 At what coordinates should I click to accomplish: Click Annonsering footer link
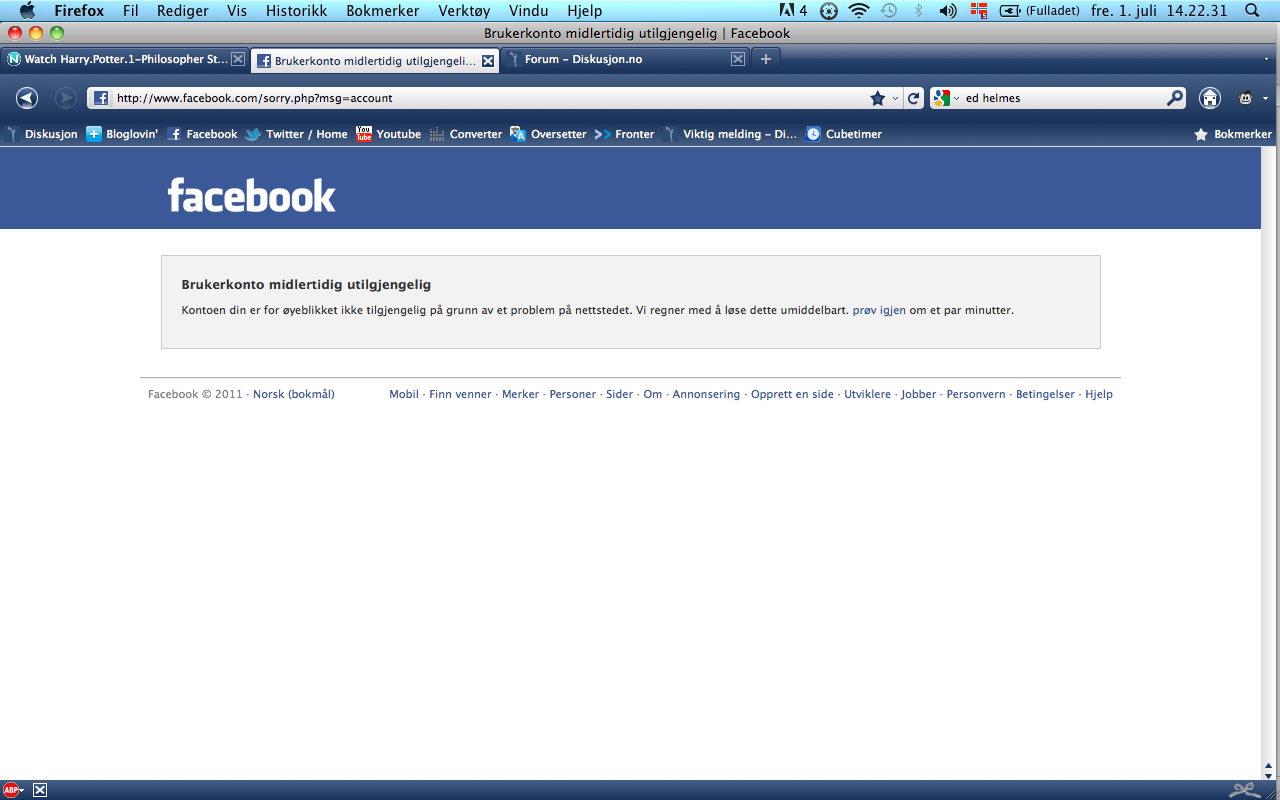pos(706,394)
